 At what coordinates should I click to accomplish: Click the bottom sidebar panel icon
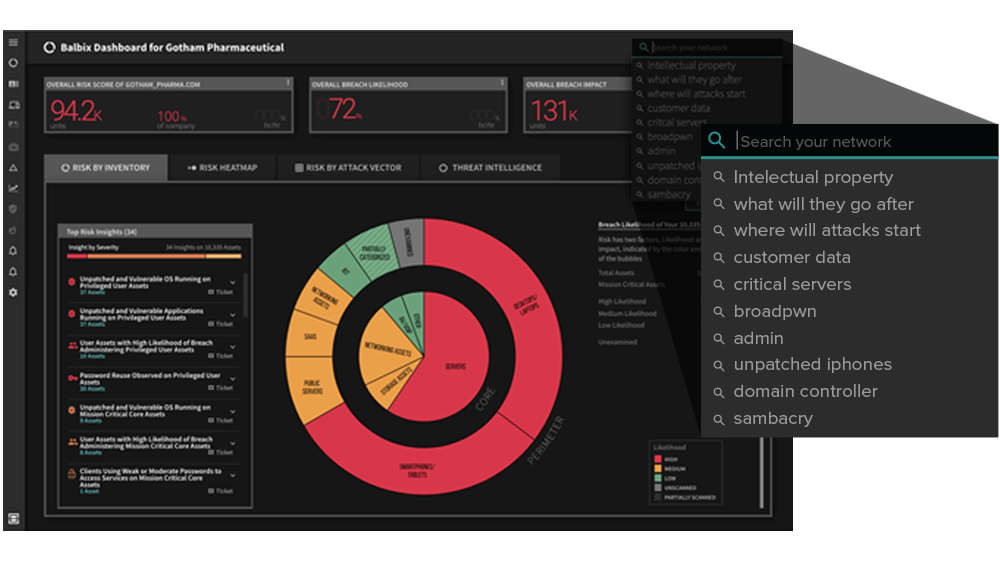tap(13, 519)
